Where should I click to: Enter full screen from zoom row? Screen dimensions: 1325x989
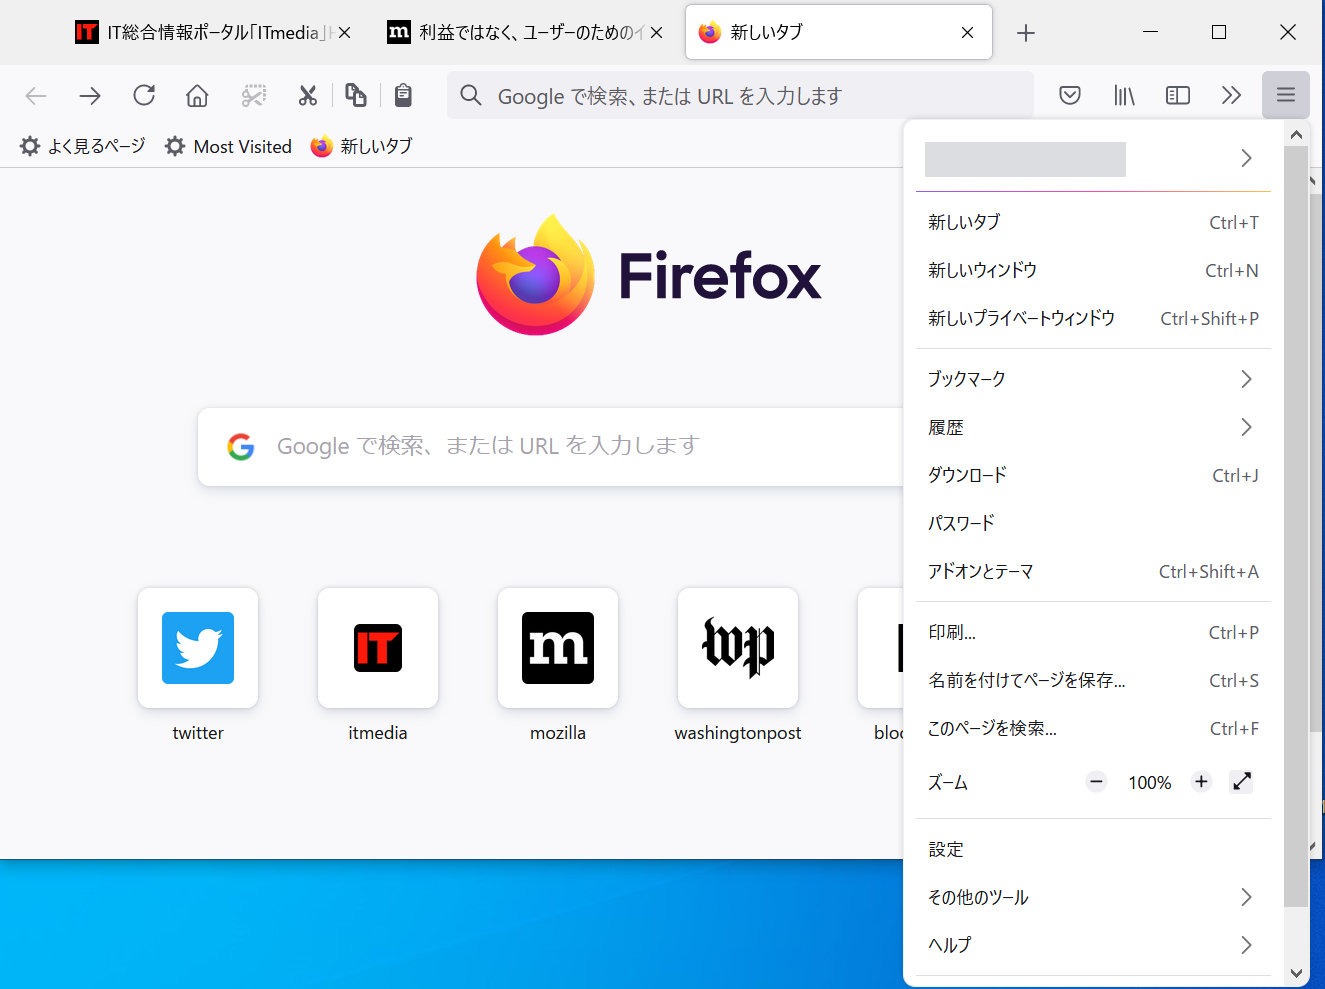click(1242, 782)
